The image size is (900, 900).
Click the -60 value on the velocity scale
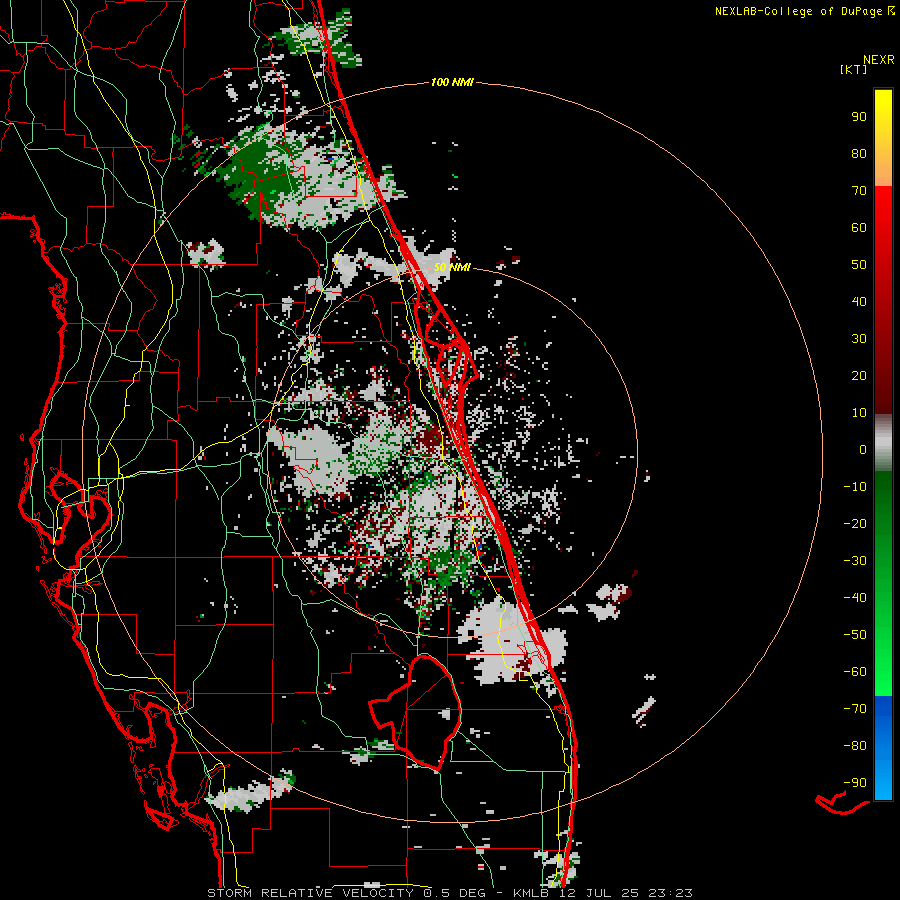click(x=855, y=672)
